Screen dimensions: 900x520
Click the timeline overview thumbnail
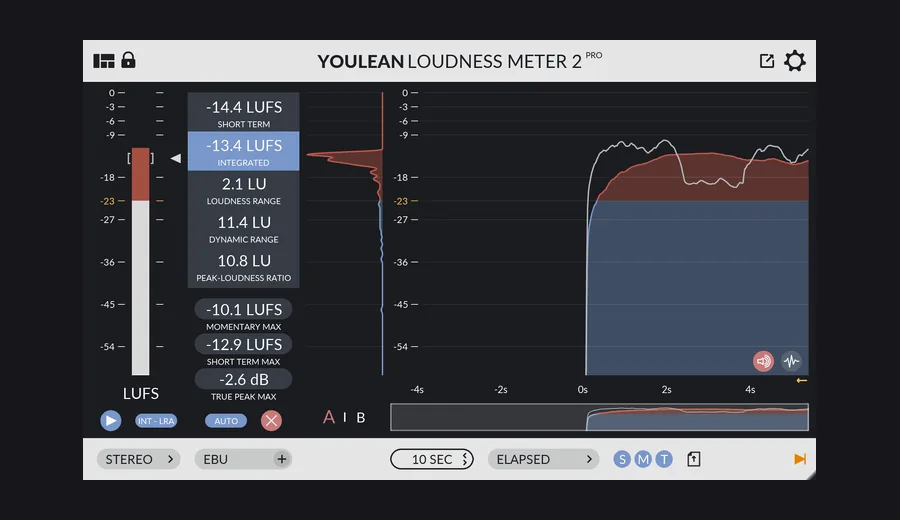599,417
